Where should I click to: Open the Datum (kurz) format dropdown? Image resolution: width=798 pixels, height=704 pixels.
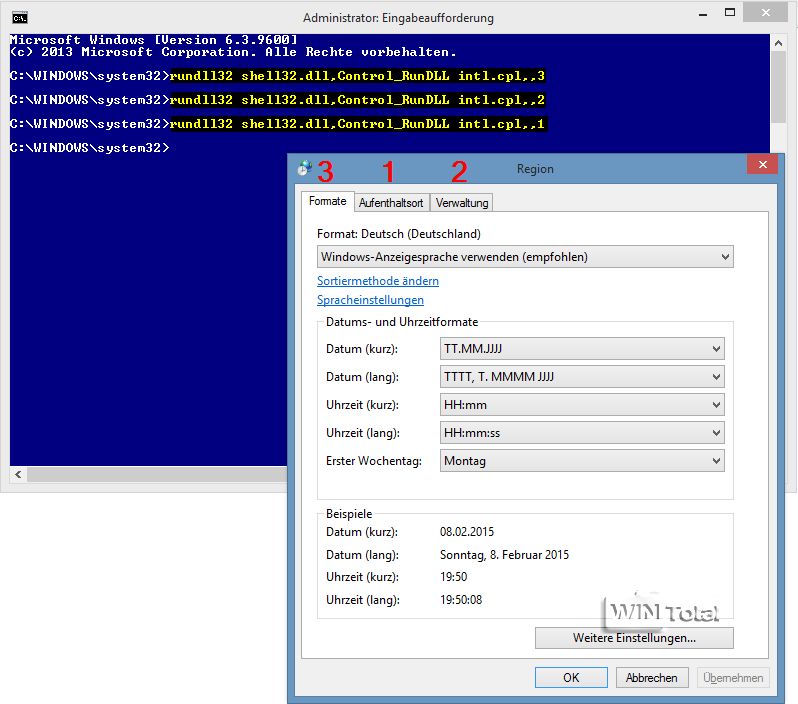[582, 349]
